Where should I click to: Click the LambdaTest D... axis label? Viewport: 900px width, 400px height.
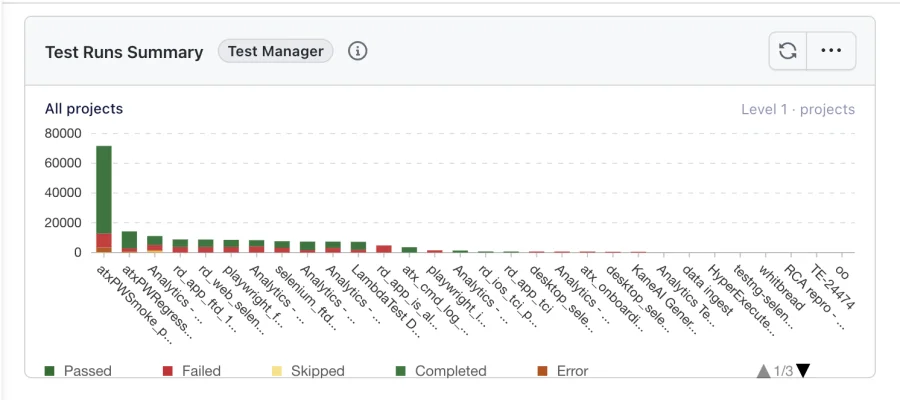coord(387,301)
